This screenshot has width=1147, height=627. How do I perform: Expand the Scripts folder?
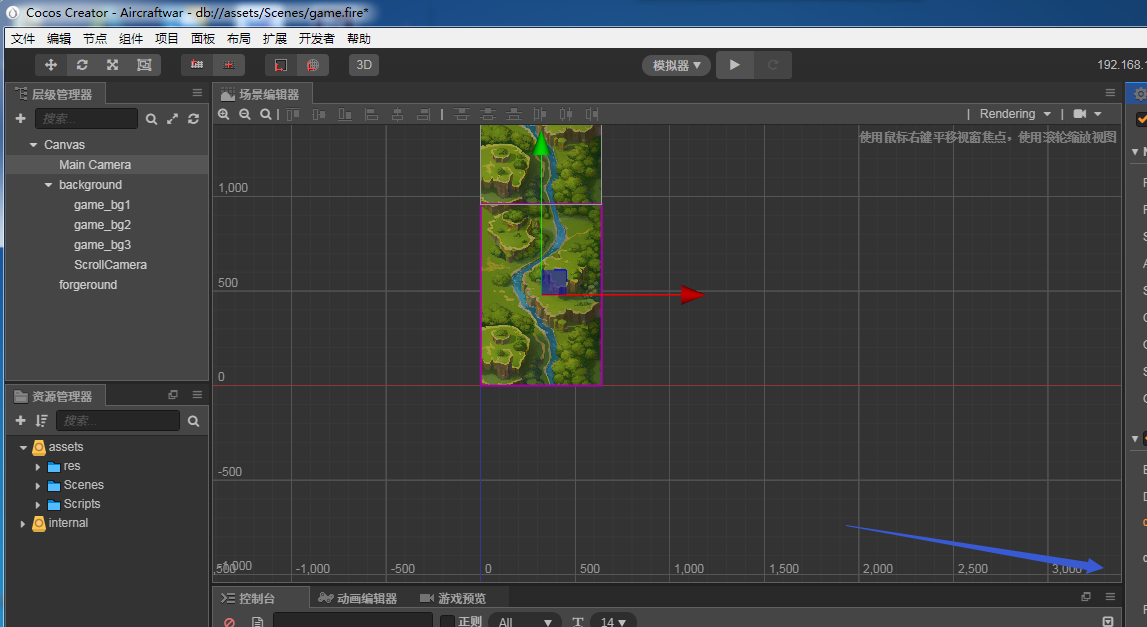(x=38, y=504)
